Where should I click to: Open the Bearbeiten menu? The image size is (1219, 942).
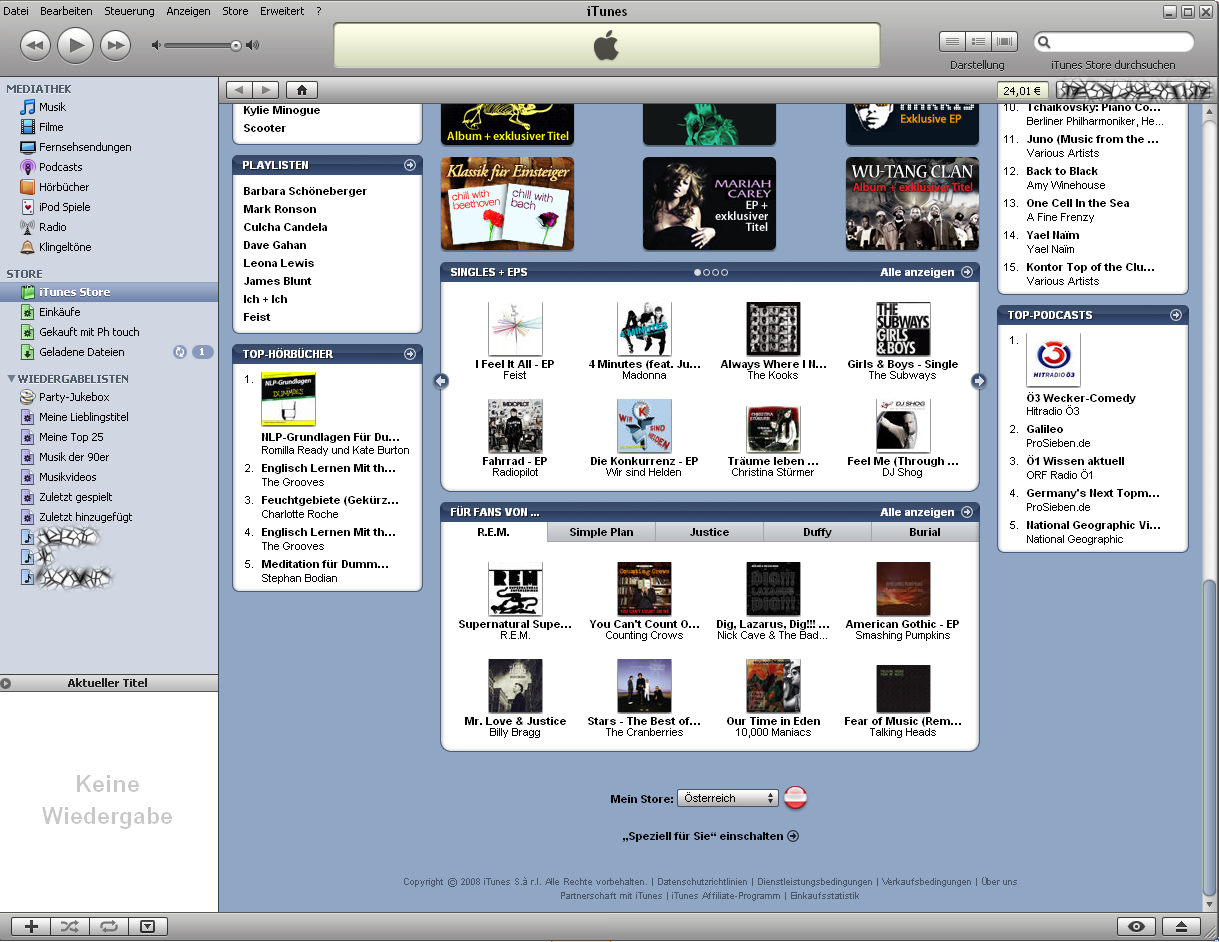(x=67, y=11)
